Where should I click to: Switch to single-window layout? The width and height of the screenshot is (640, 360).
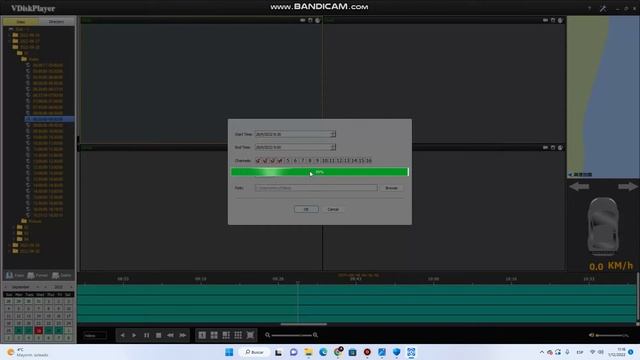(202, 335)
